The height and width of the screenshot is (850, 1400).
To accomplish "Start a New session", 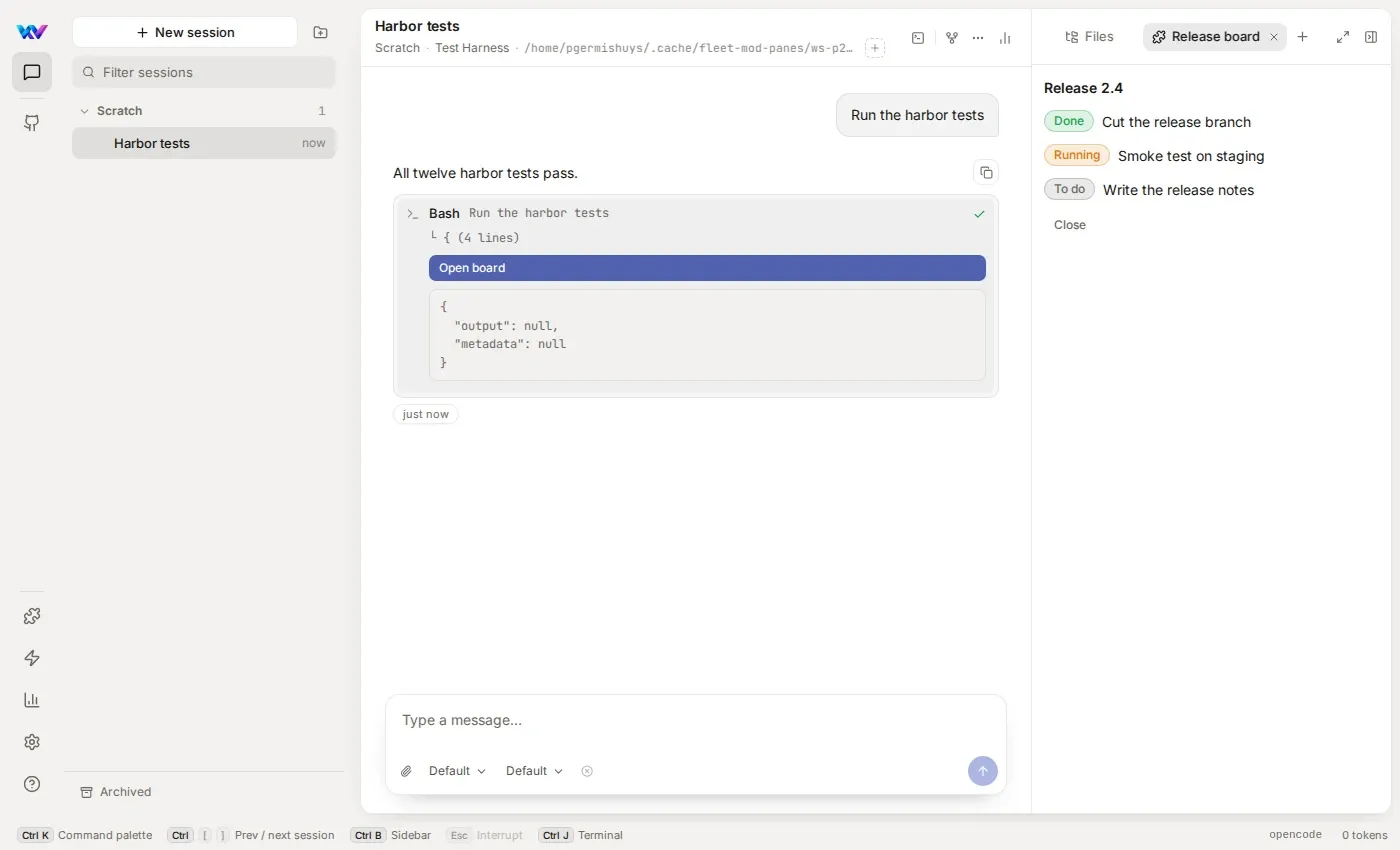I will pyautogui.click(x=185, y=32).
